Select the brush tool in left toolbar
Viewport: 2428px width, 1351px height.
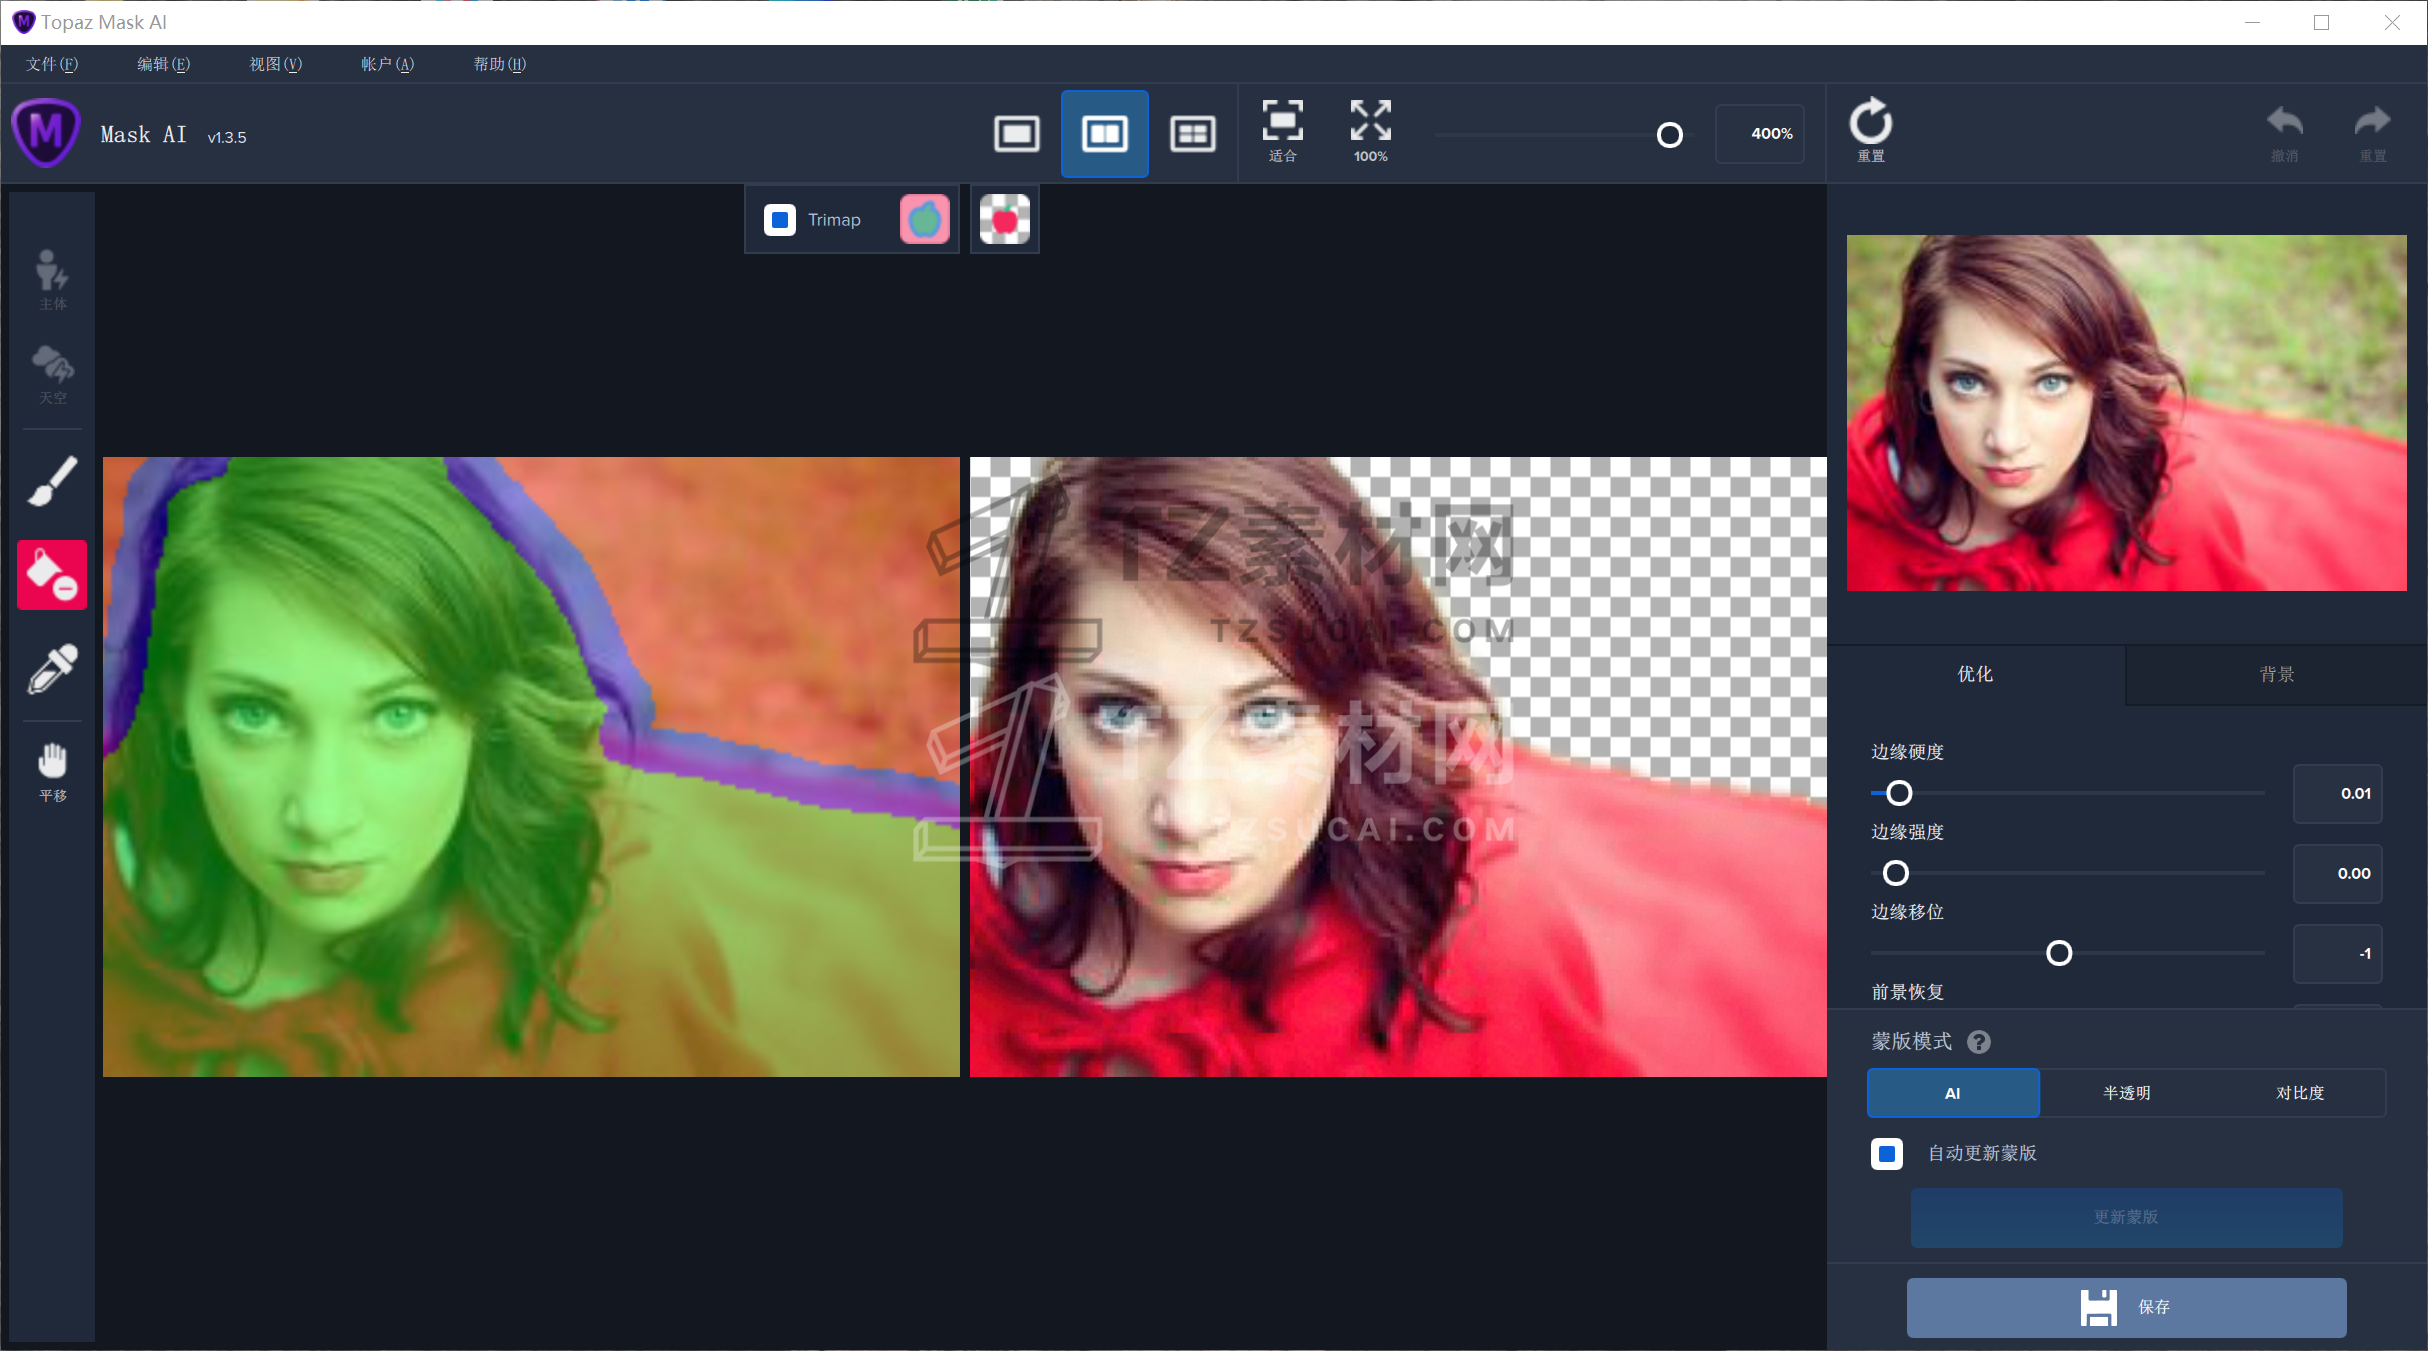[52, 481]
